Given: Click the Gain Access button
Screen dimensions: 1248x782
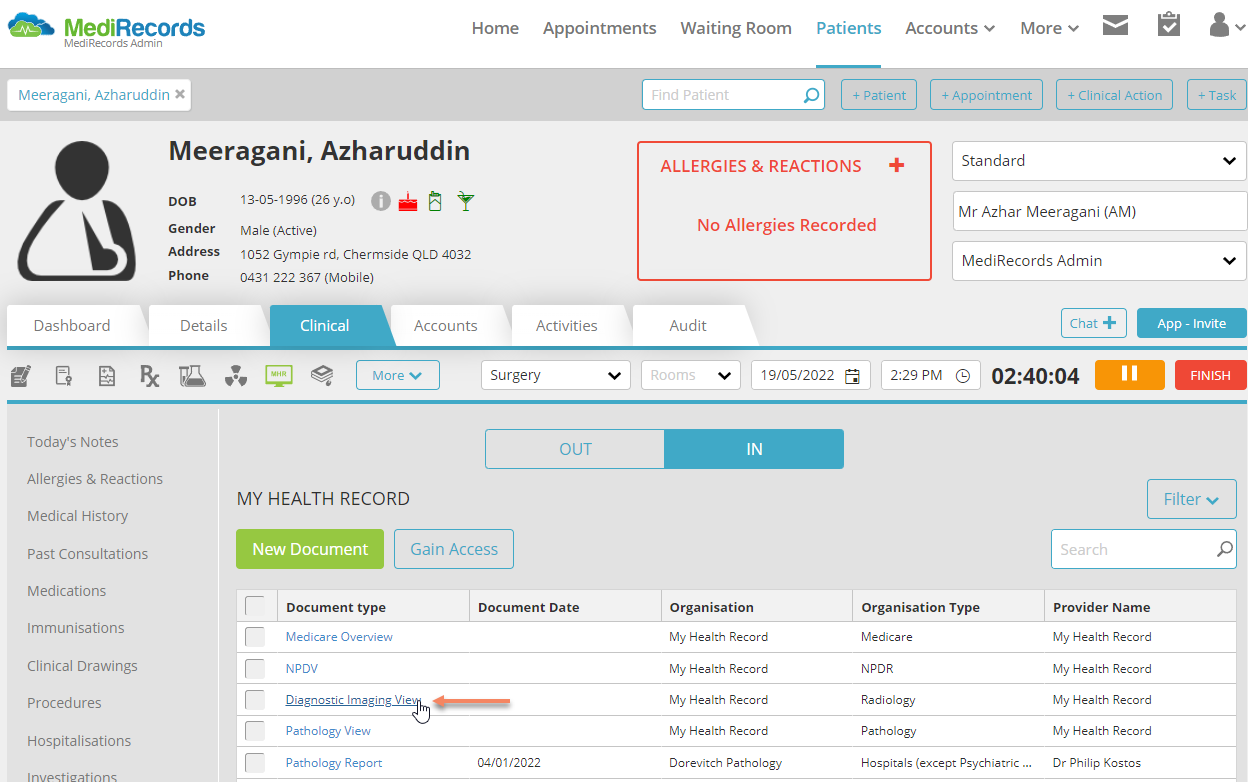Looking at the screenshot, I should (454, 549).
